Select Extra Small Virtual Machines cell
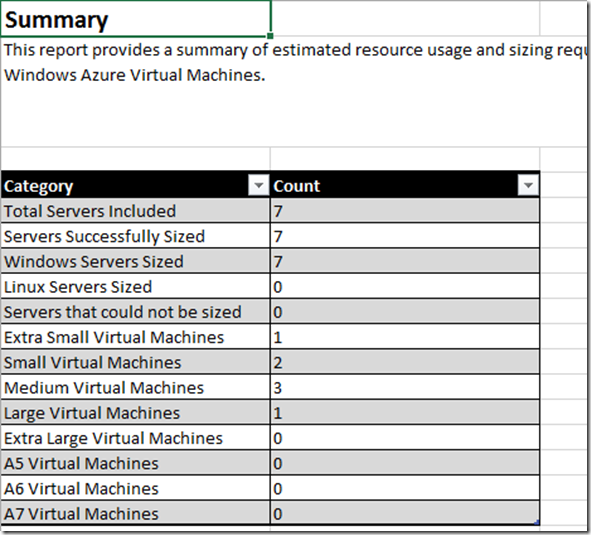 point(135,337)
